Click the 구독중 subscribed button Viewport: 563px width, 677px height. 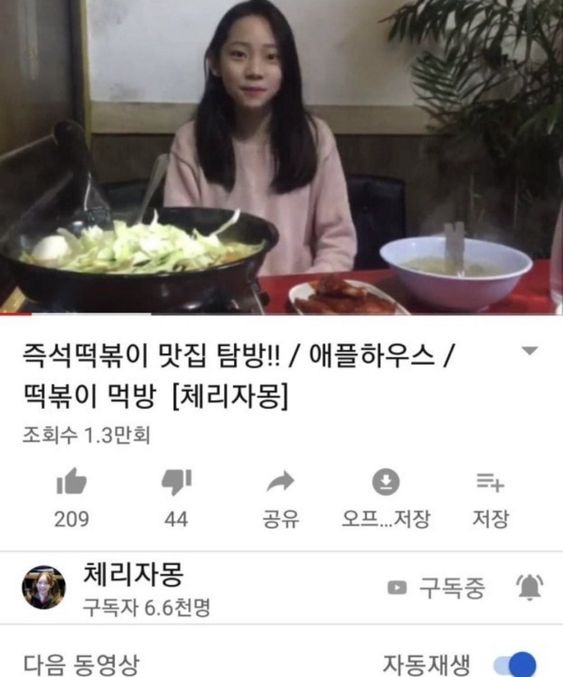pos(436,588)
